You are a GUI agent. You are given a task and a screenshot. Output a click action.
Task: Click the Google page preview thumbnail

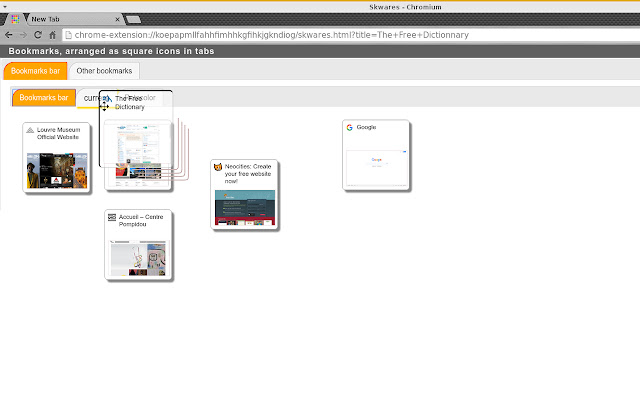point(376,168)
